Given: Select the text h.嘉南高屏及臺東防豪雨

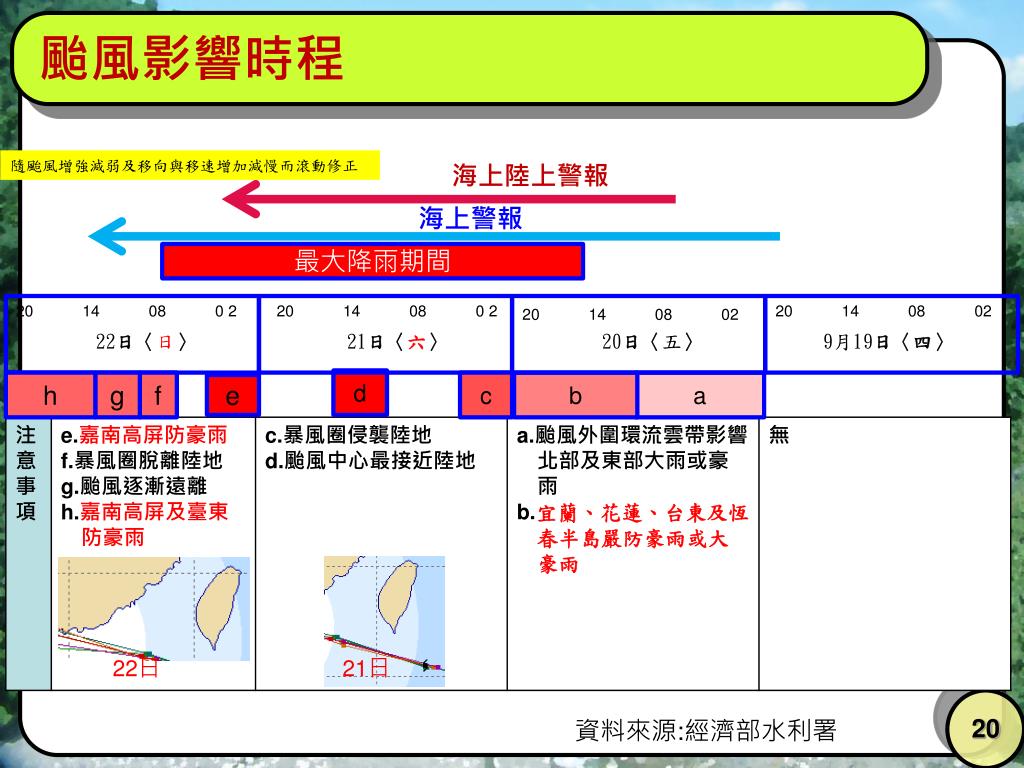Looking at the screenshot, I should pos(144,524).
